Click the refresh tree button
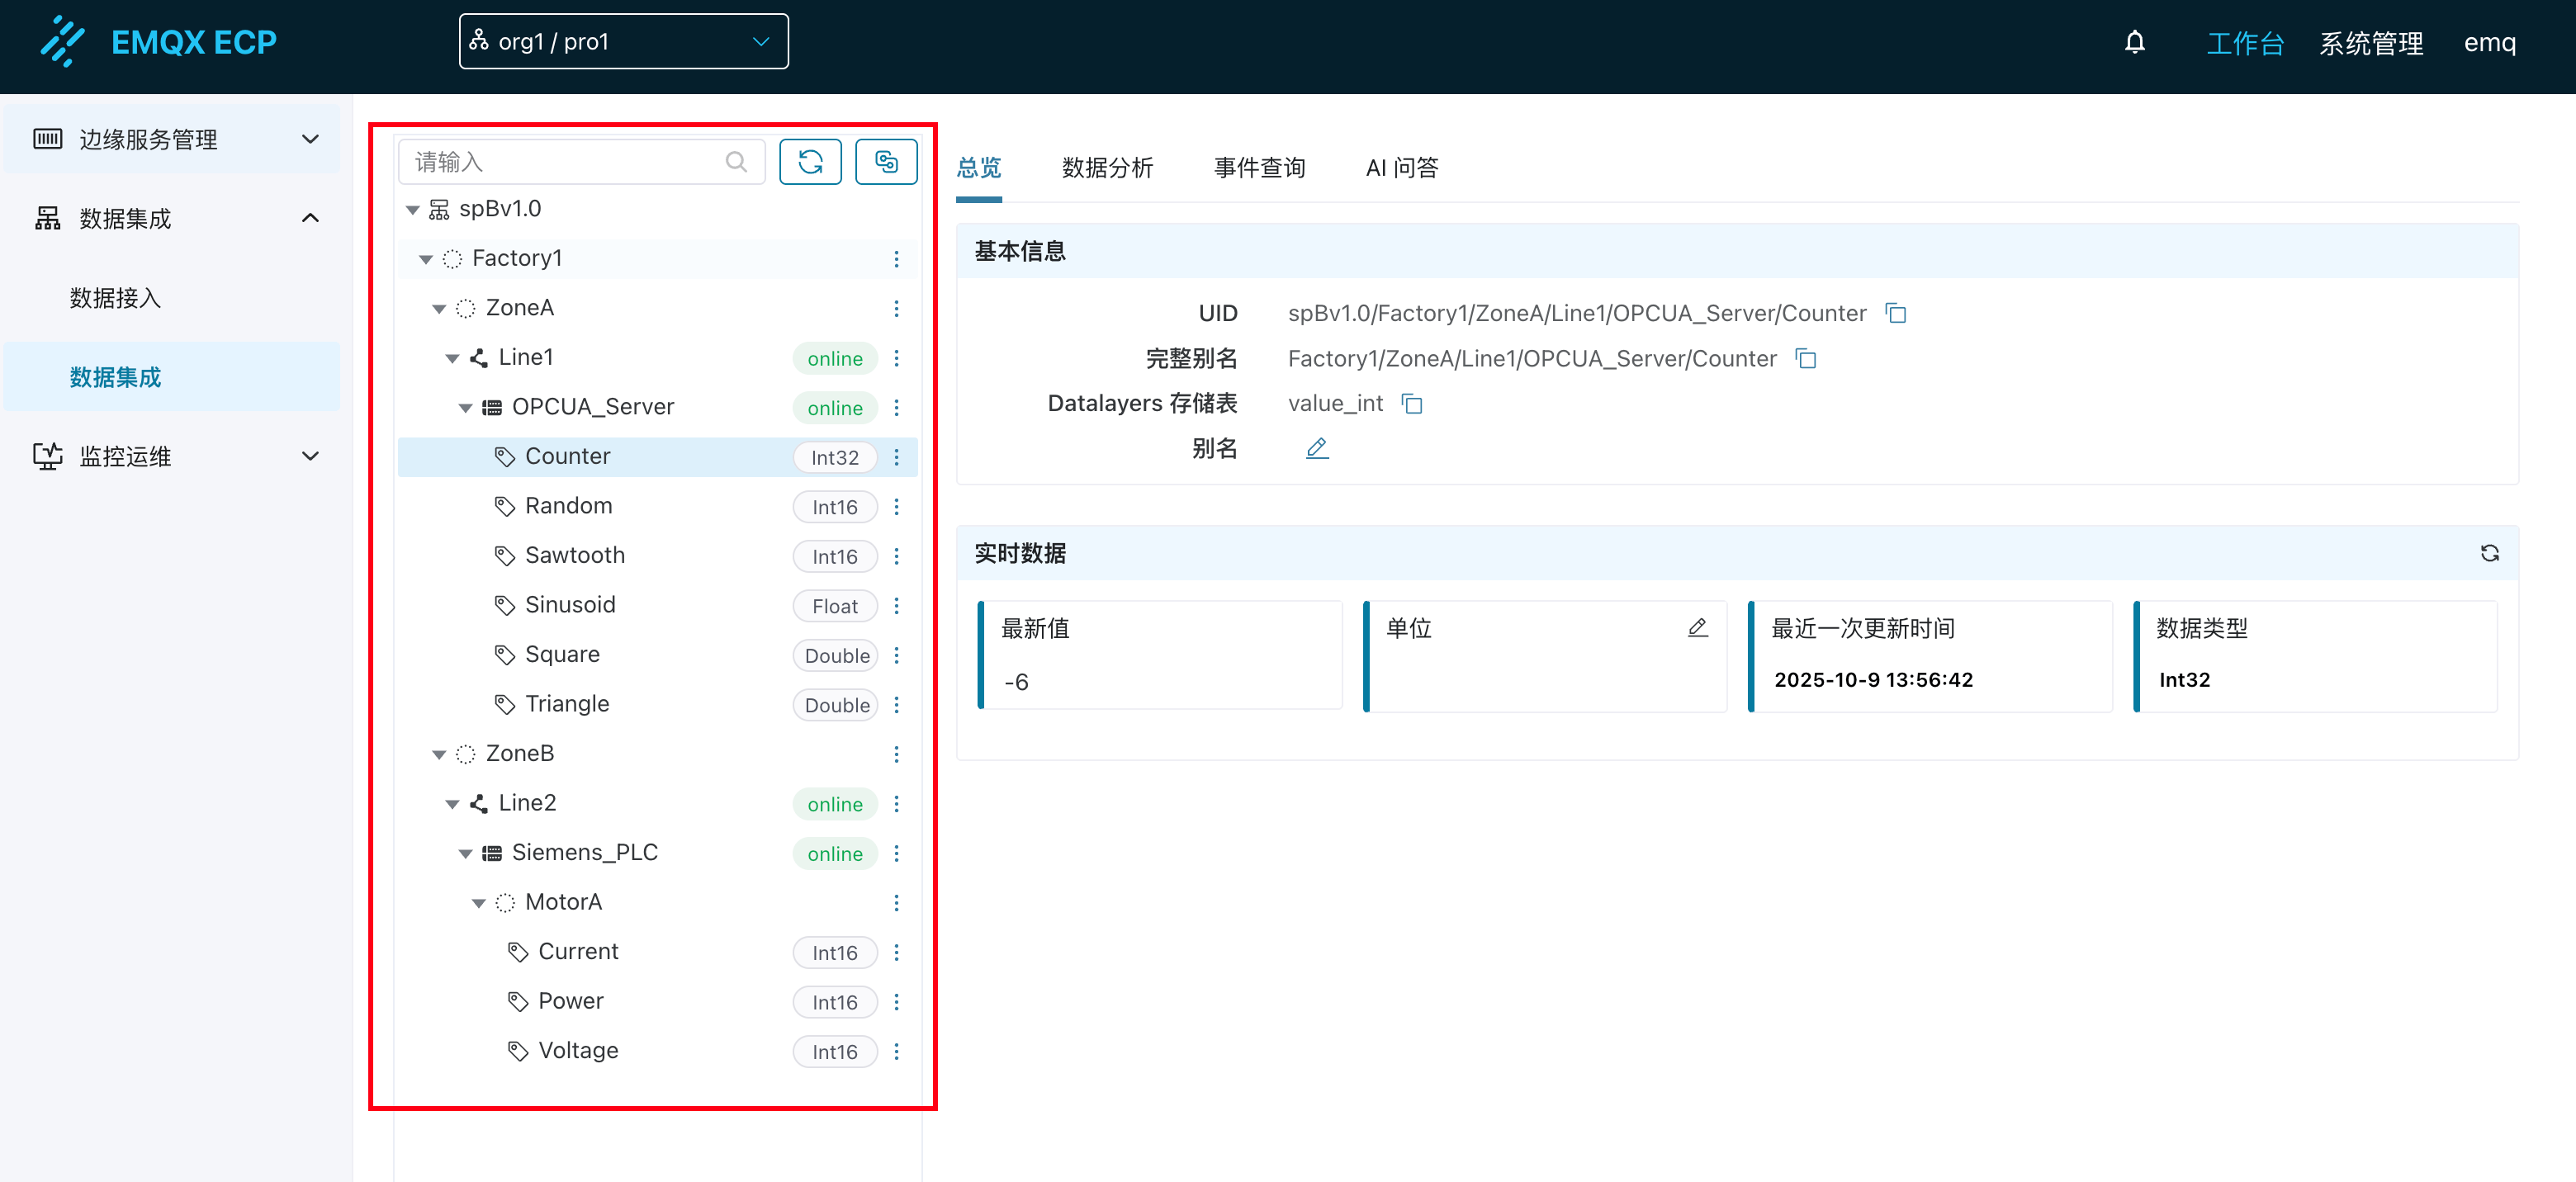Viewport: 2576px width, 1182px height. (x=810, y=162)
